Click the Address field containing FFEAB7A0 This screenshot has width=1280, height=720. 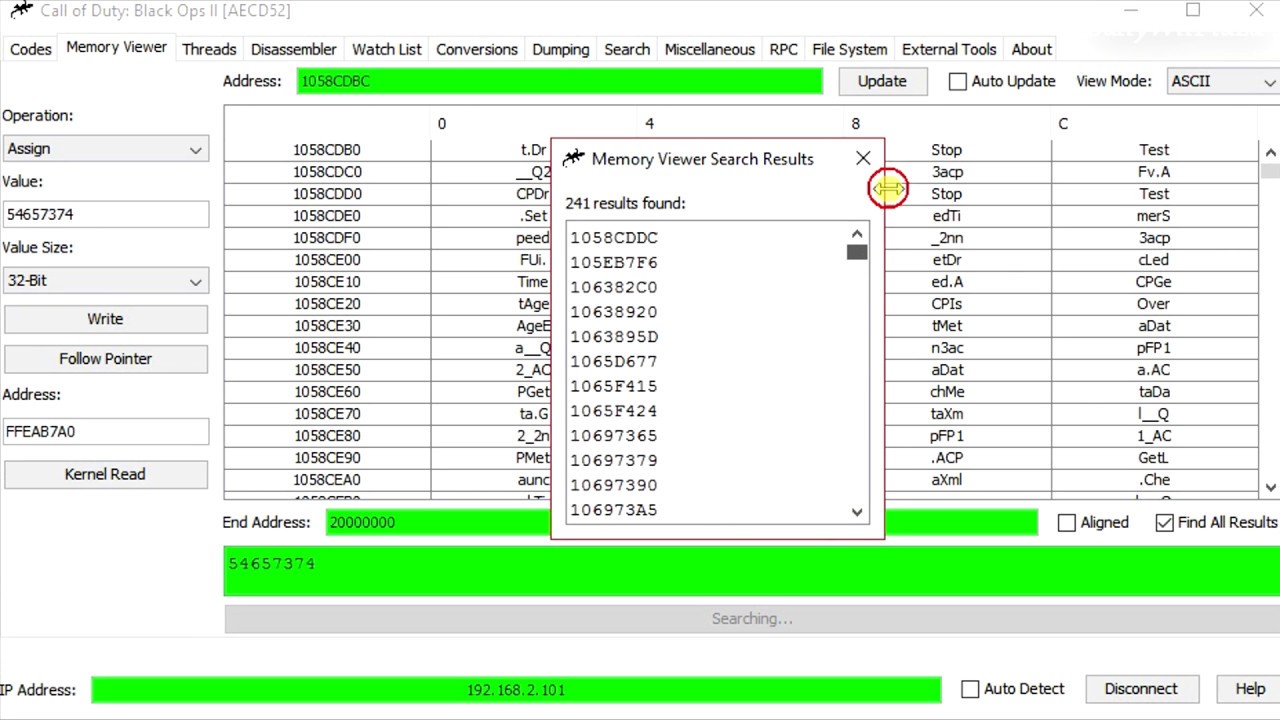click(106, 432)
